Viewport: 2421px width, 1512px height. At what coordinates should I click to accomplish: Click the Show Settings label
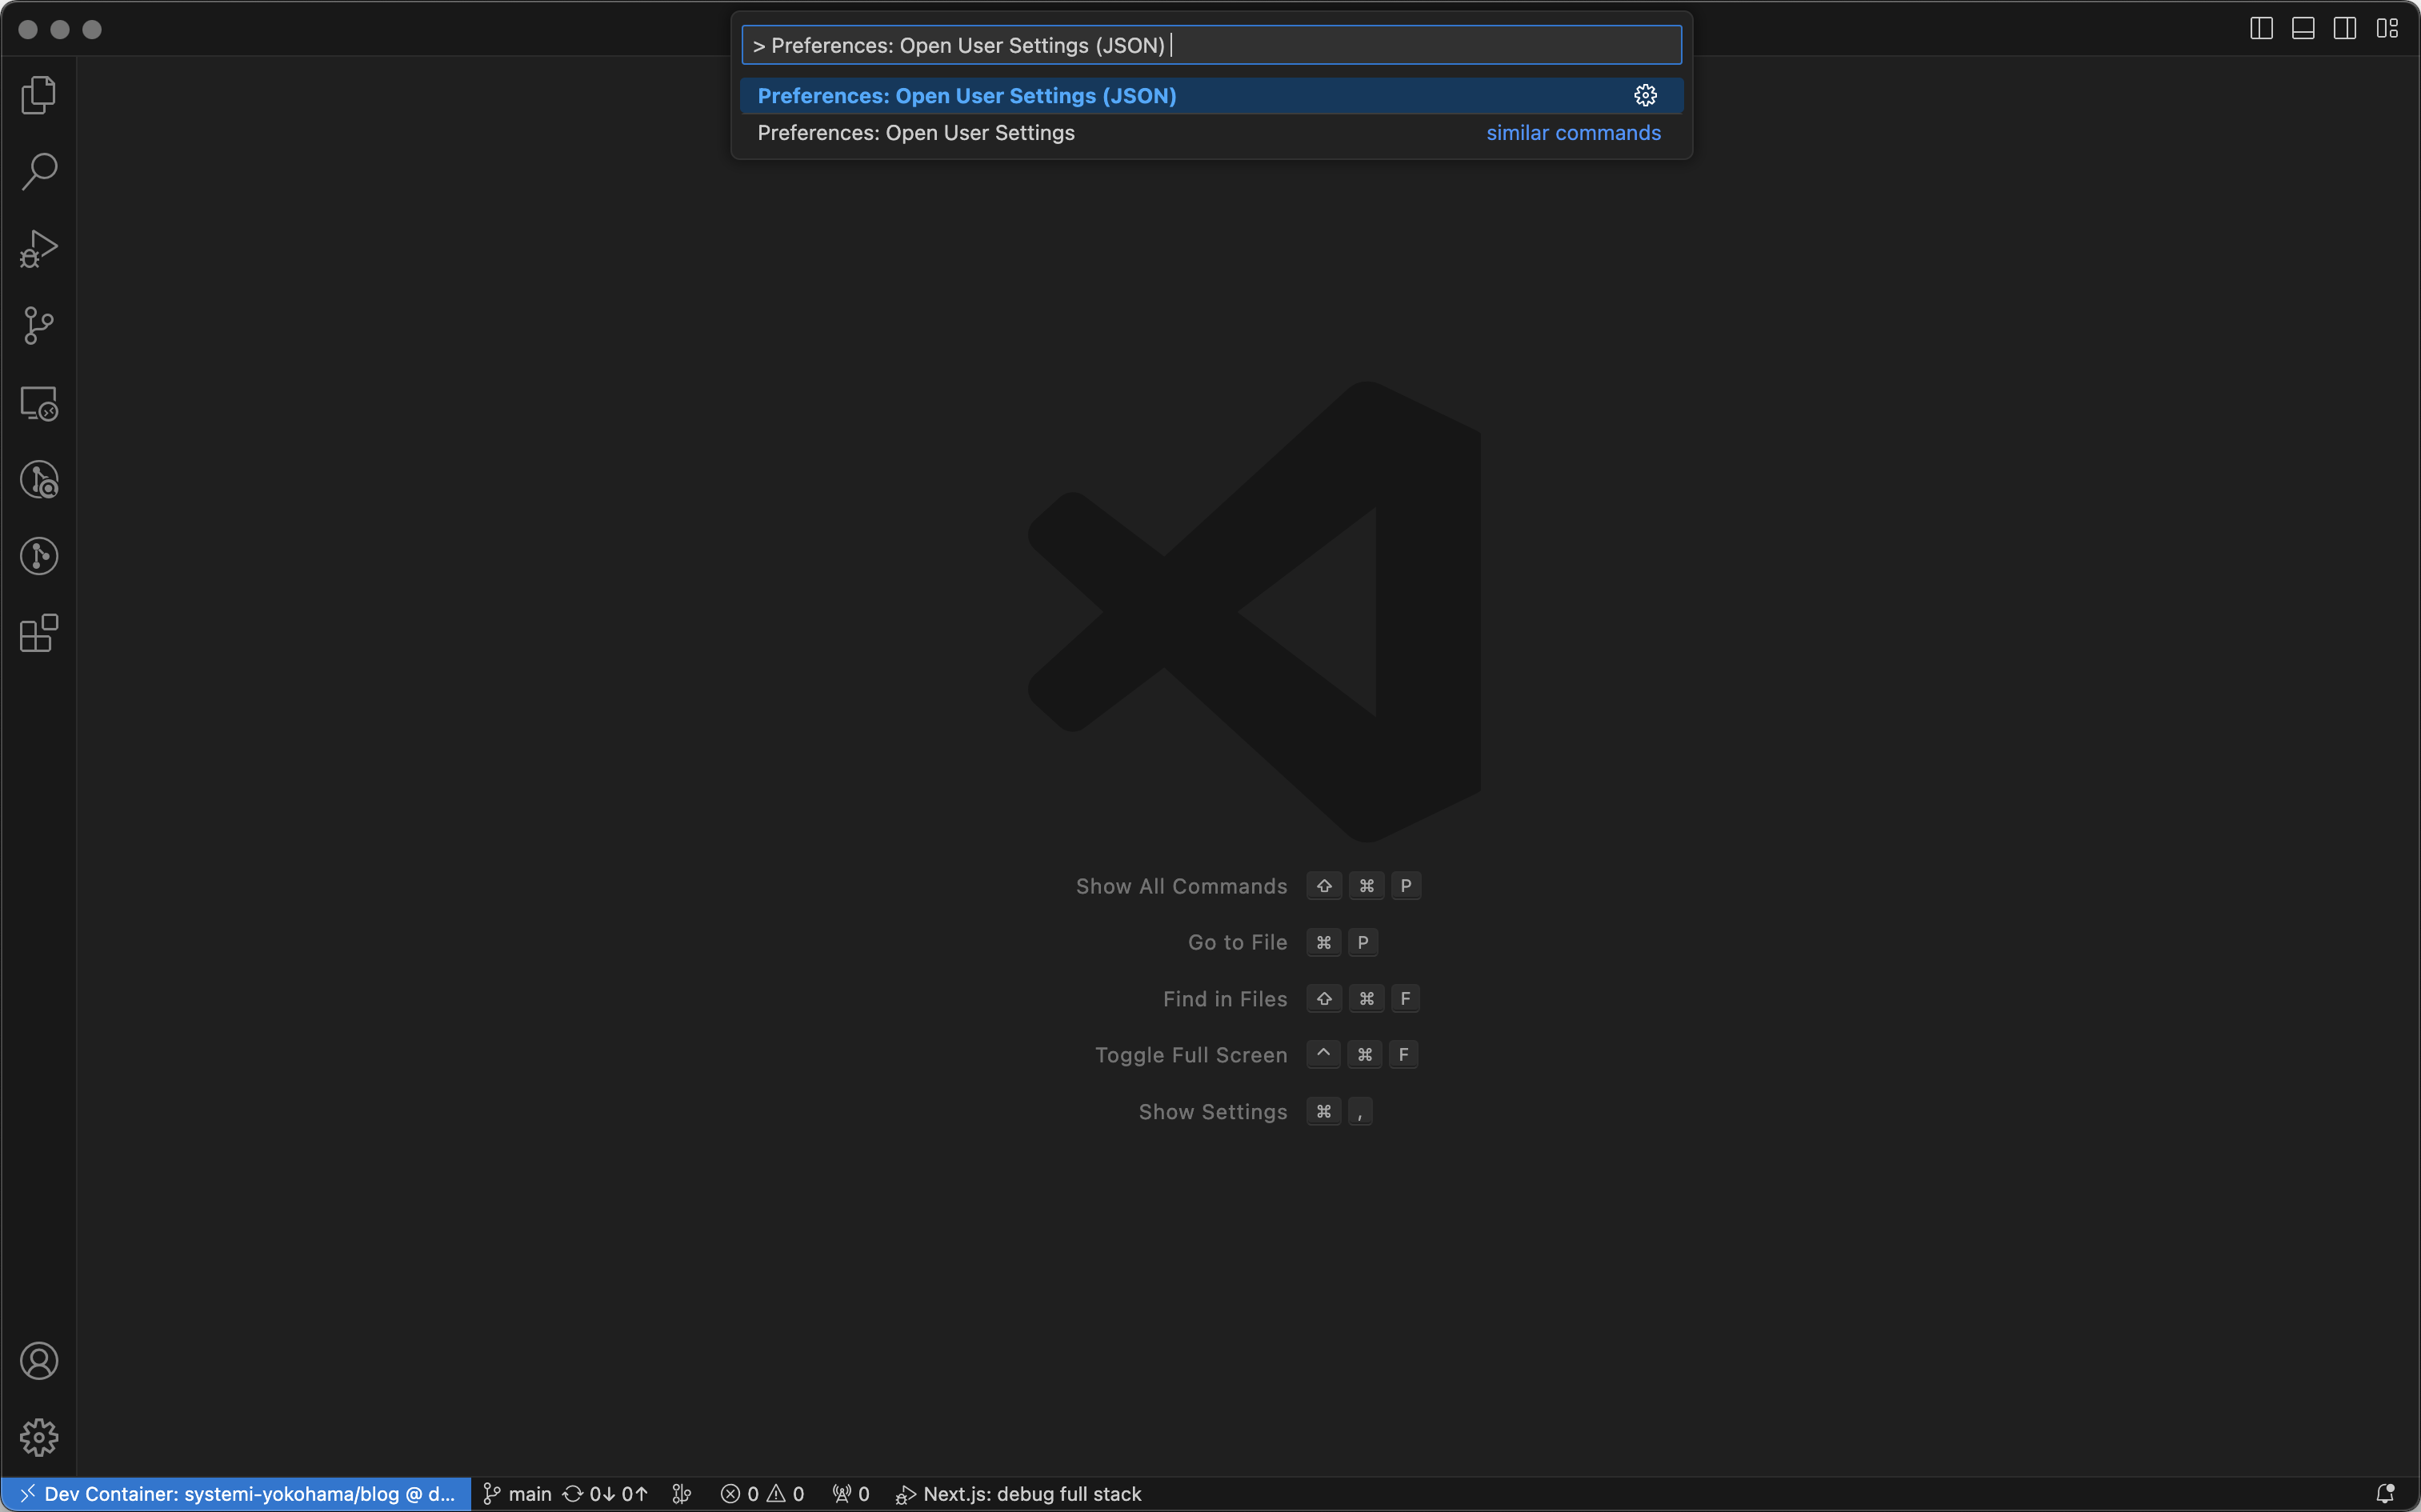tap(1213, 1112)
